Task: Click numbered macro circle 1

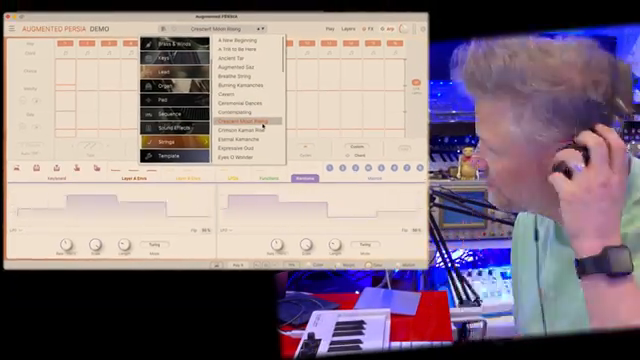Action: [x=330, y=168]
